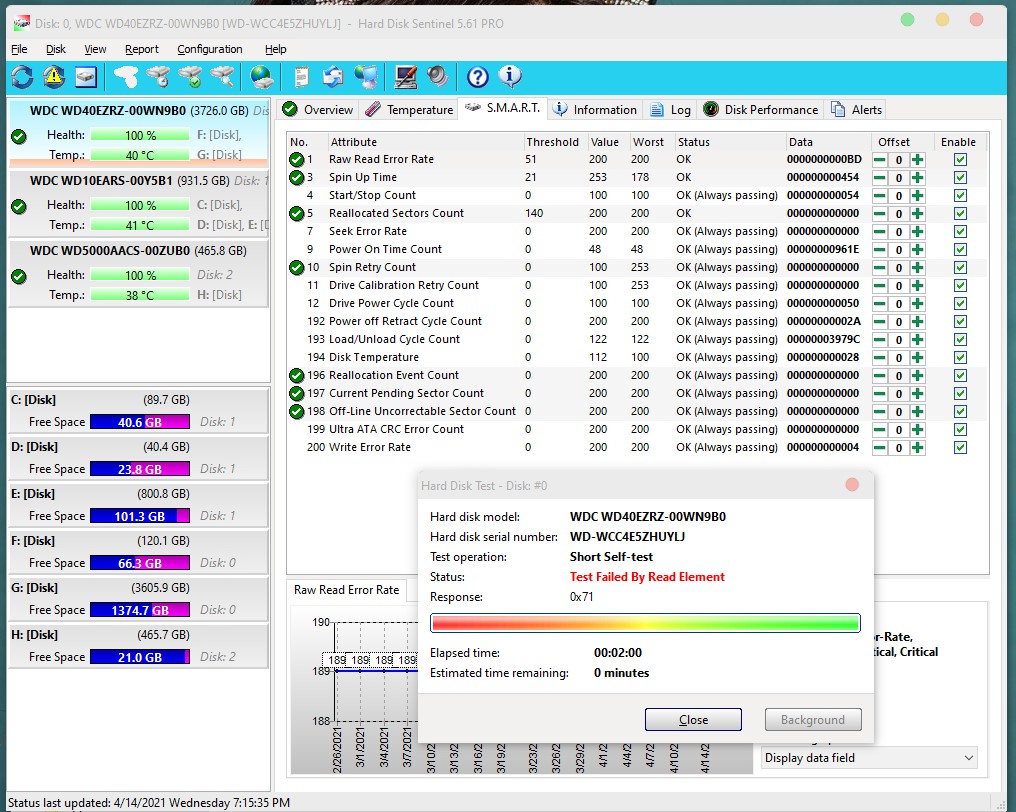Click the Hard Disk Sentinel title bar icon

click(21, 23)
